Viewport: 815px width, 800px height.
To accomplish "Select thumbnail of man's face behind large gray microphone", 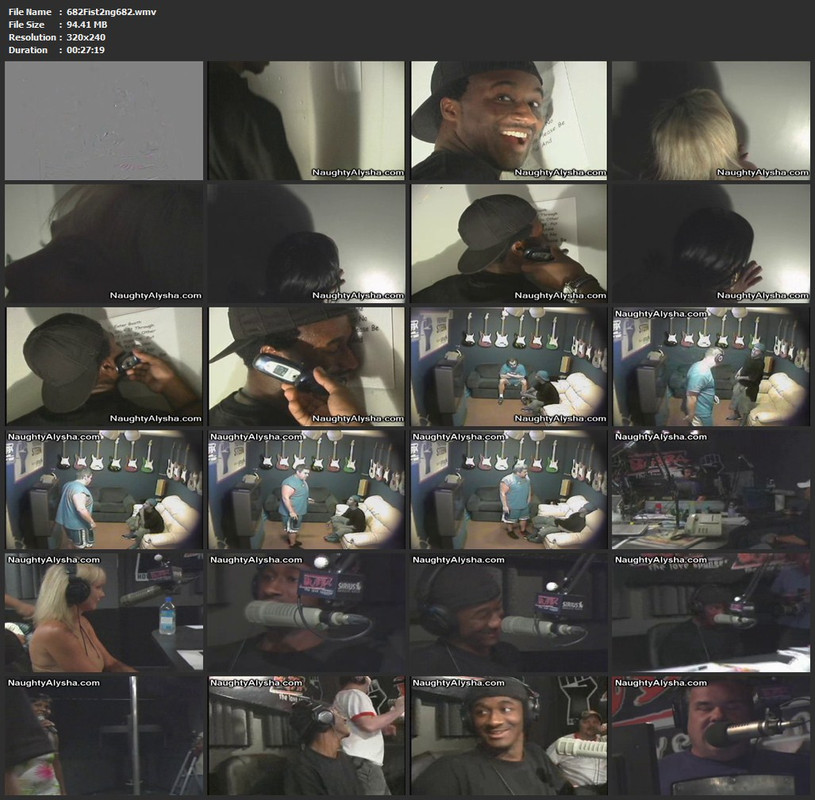I will coord(306,613).
